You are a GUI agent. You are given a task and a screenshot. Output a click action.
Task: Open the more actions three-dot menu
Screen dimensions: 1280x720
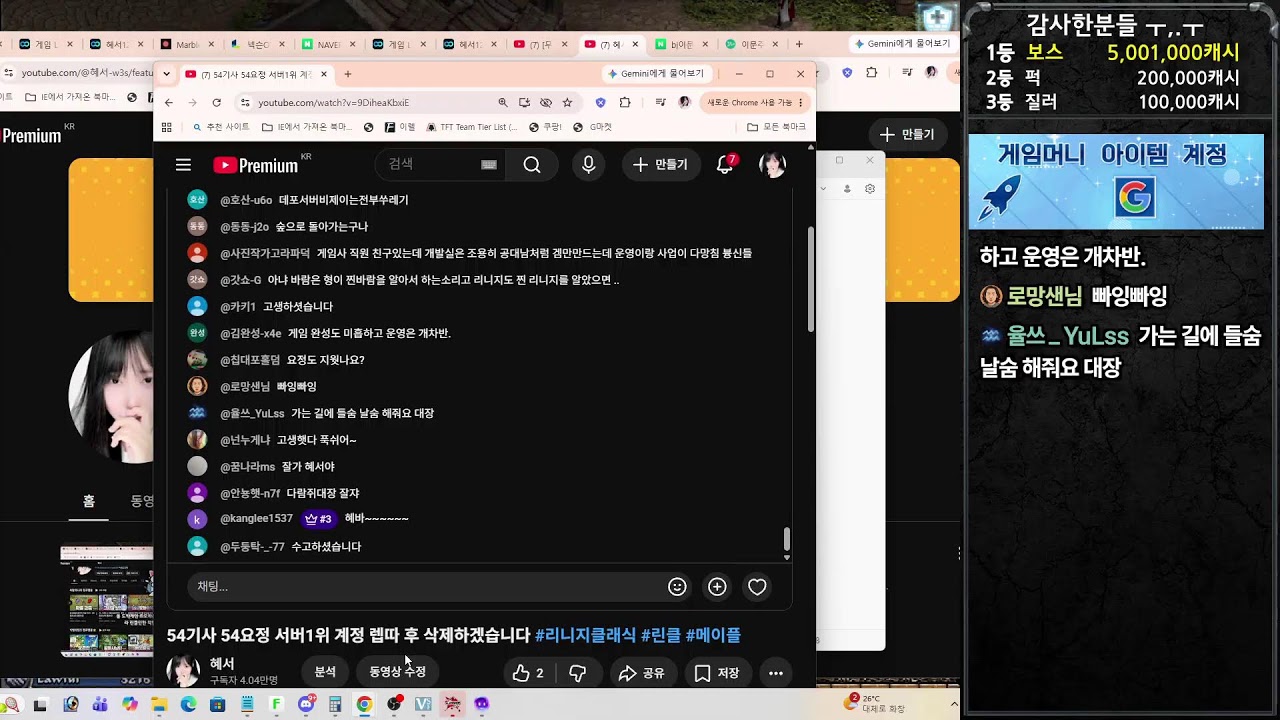(x=776, y=673)
